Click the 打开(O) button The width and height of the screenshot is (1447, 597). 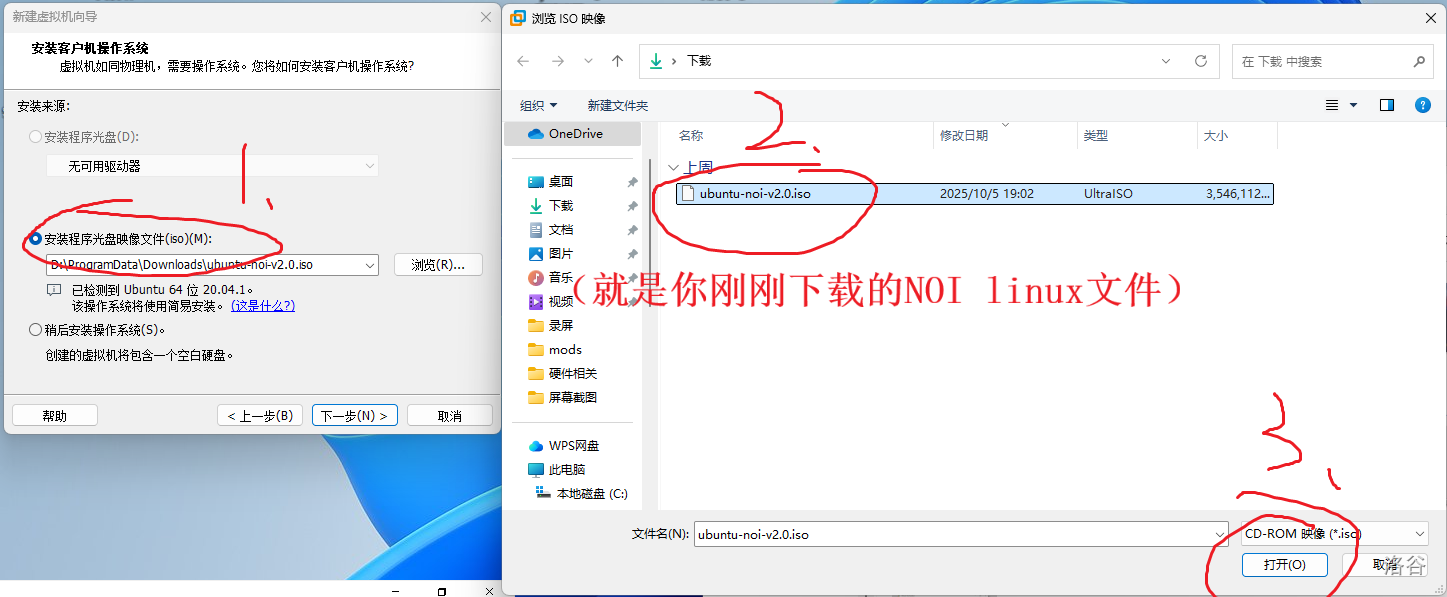tap(1284, 565)
